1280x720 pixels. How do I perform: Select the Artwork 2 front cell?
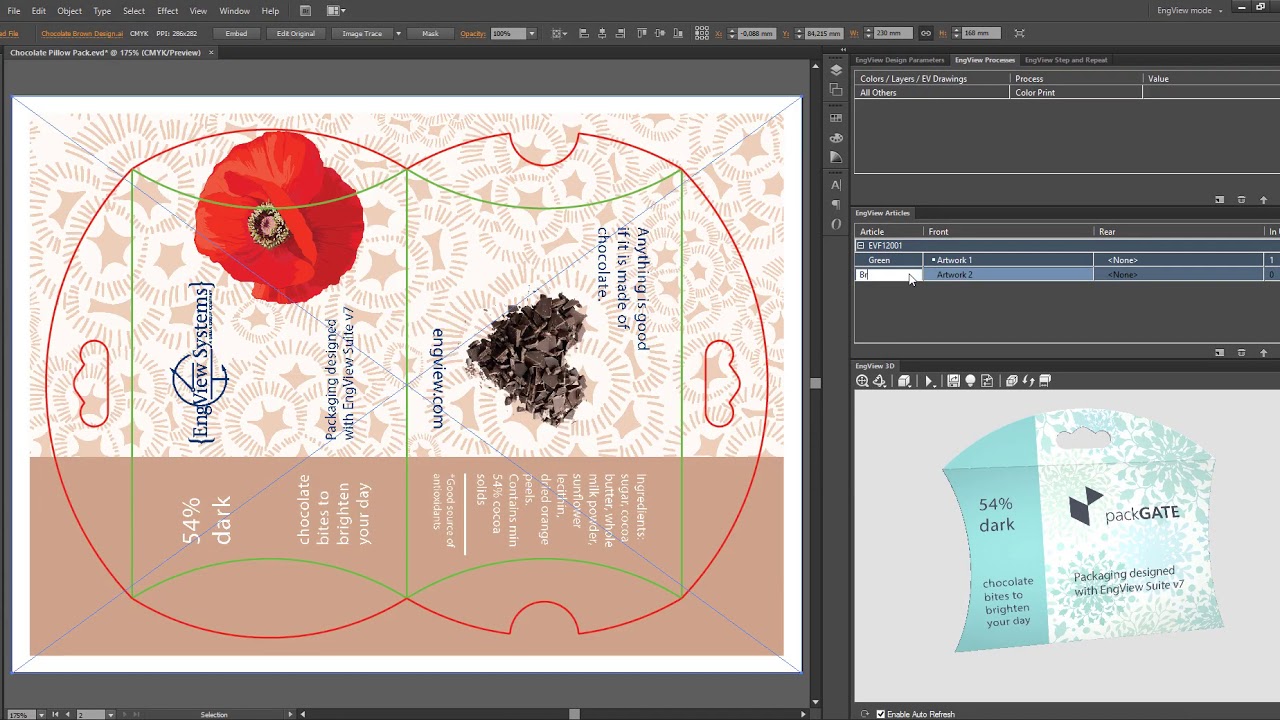[x=1008, y=275]
